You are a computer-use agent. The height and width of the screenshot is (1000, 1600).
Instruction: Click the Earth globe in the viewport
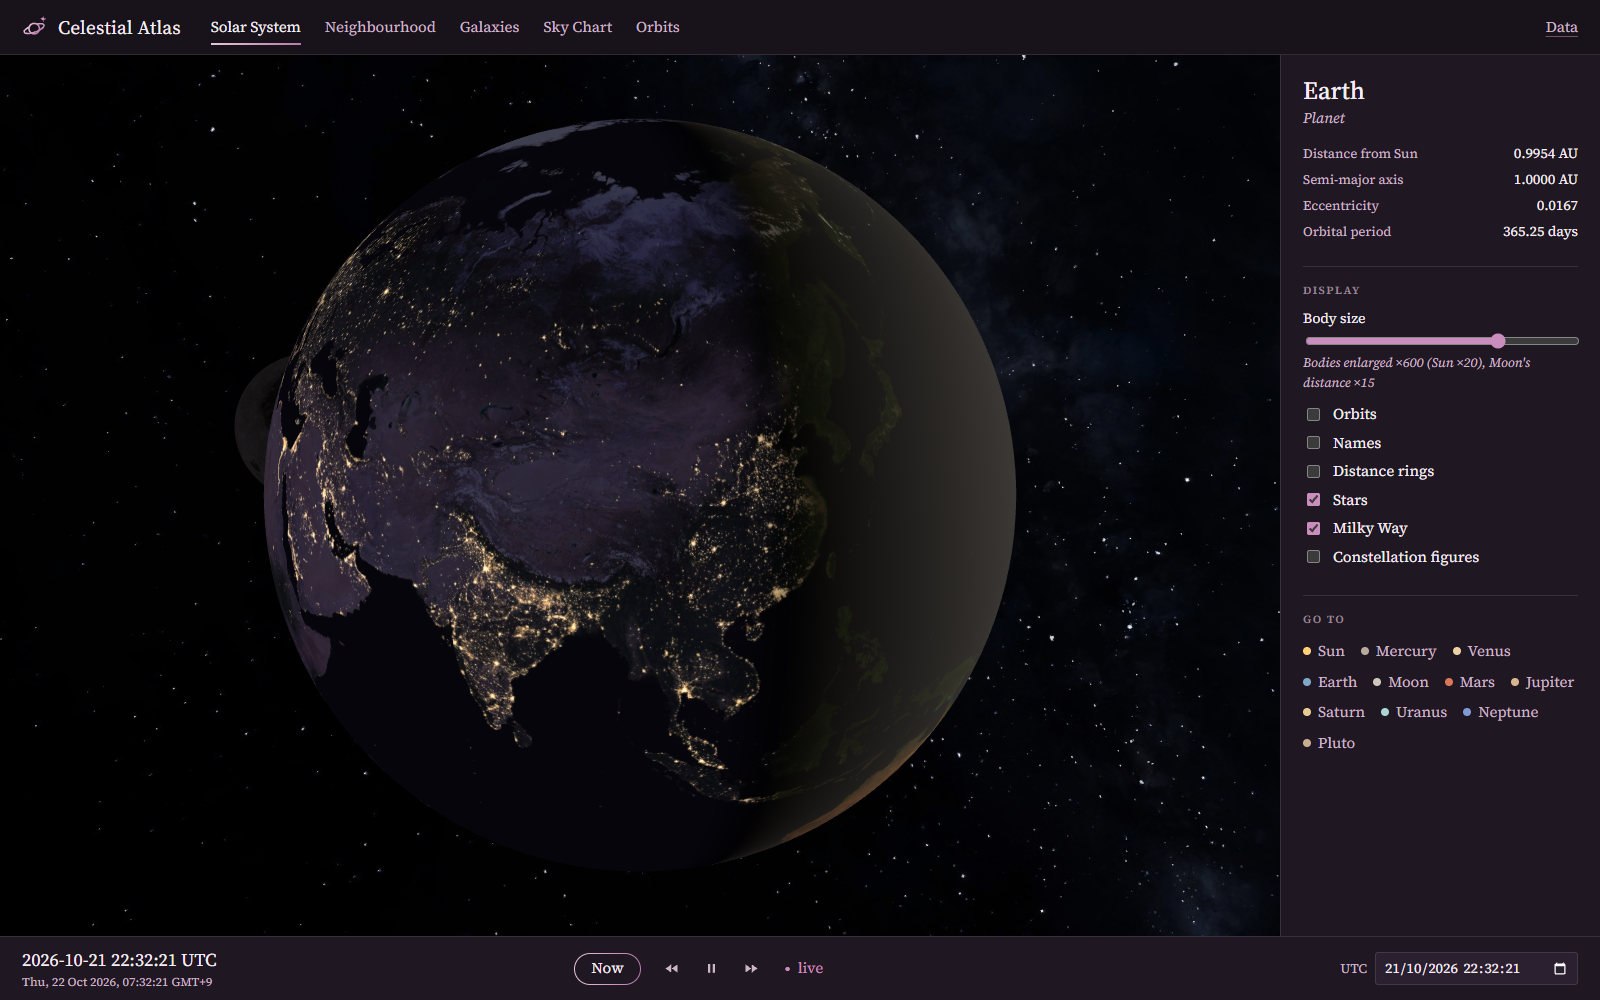click(x=640, y=495)
